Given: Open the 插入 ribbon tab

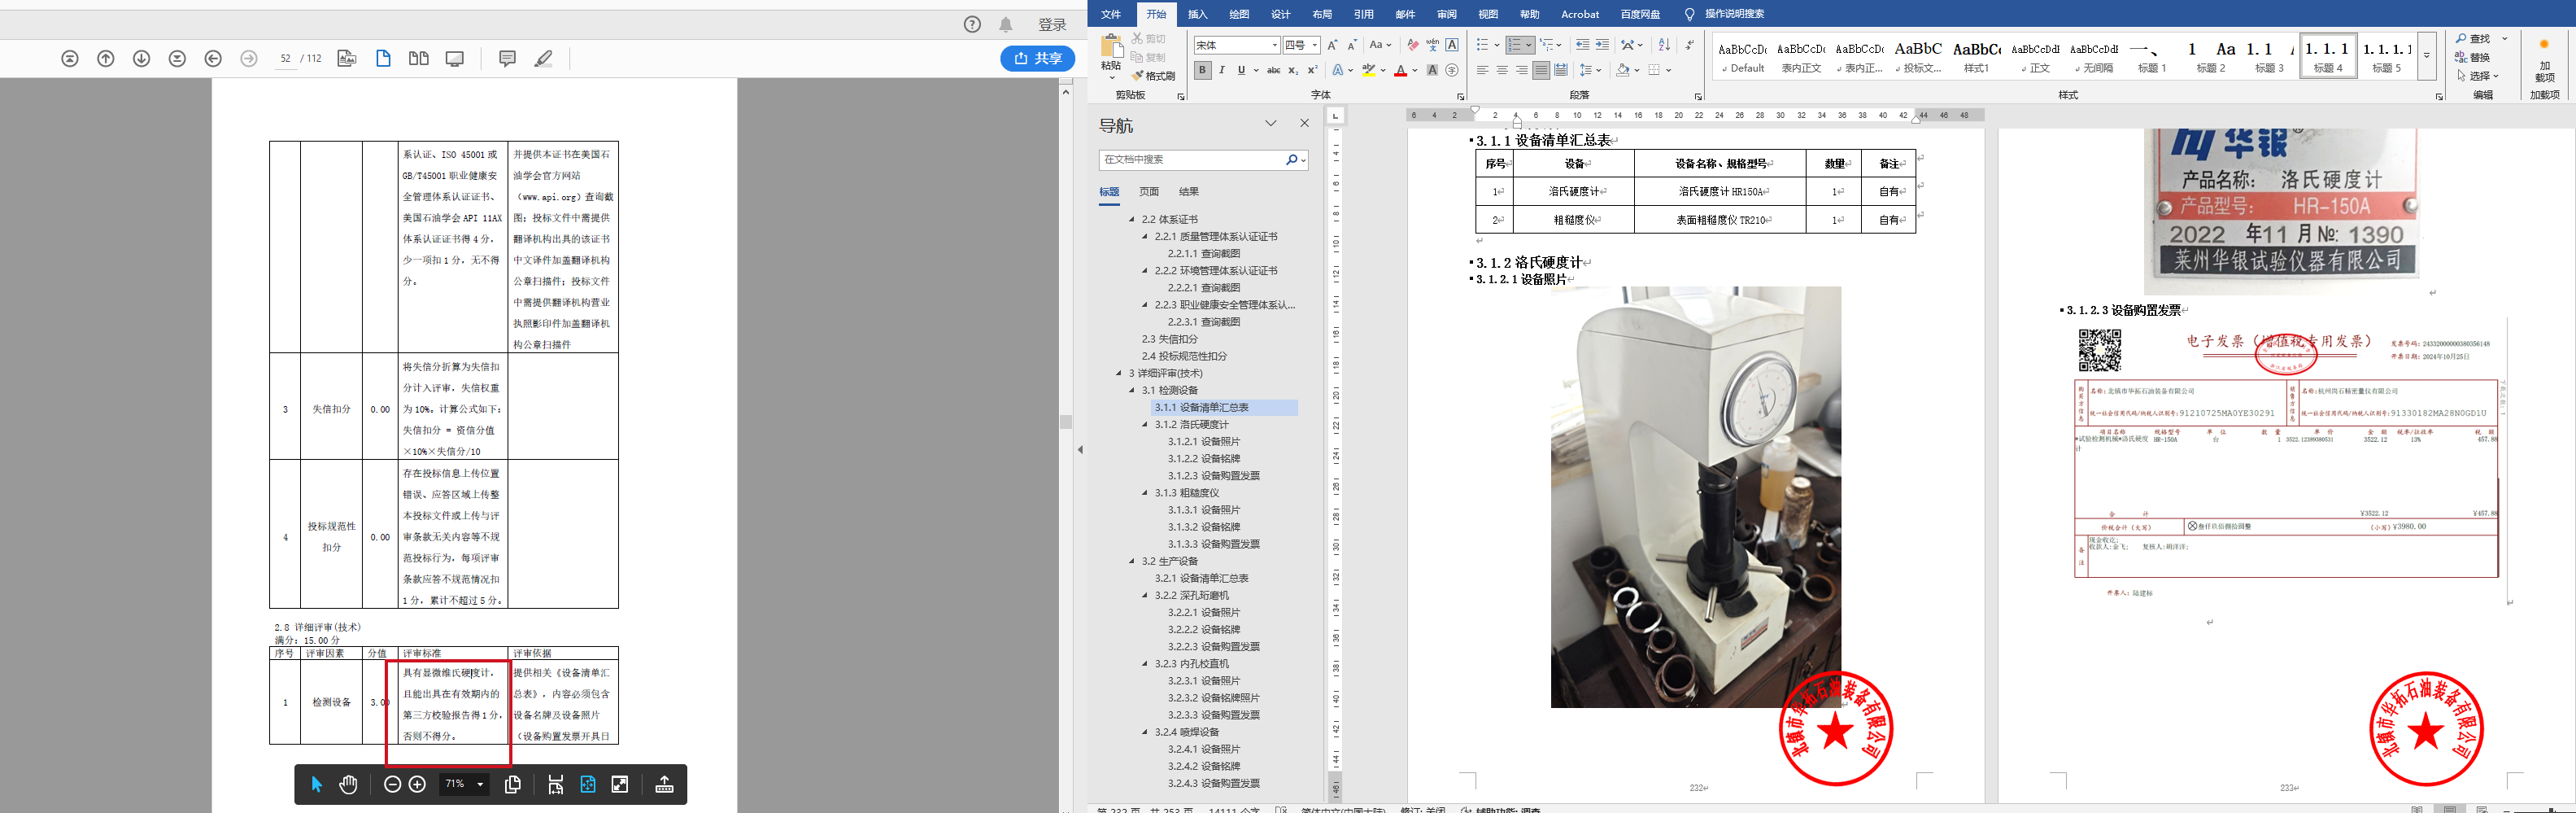Looking at the screenshot, I should pyautogui.click(x=1197, y=14).
